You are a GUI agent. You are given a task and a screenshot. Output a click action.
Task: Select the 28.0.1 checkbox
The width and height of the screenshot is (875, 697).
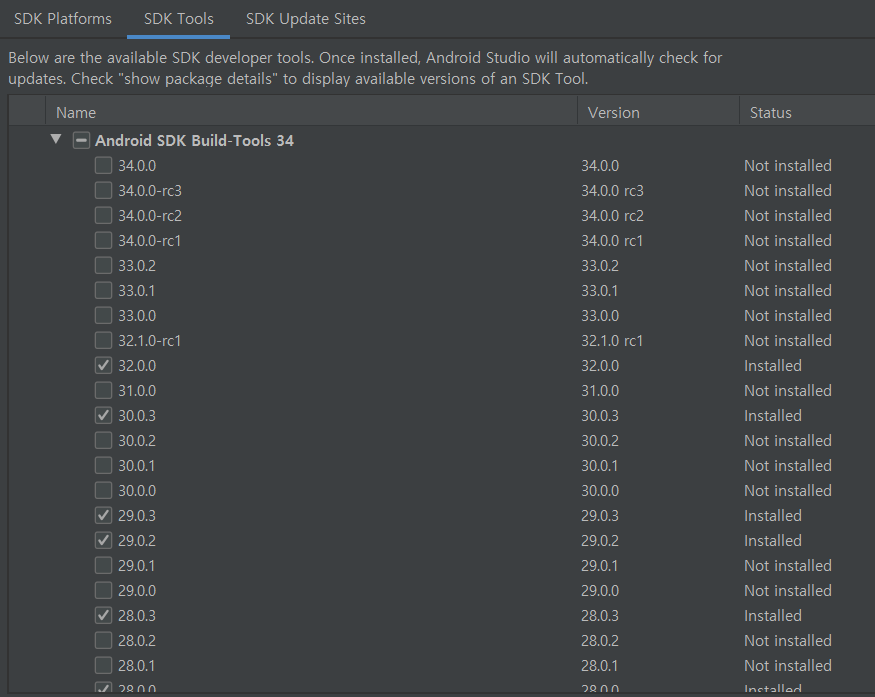103,665
